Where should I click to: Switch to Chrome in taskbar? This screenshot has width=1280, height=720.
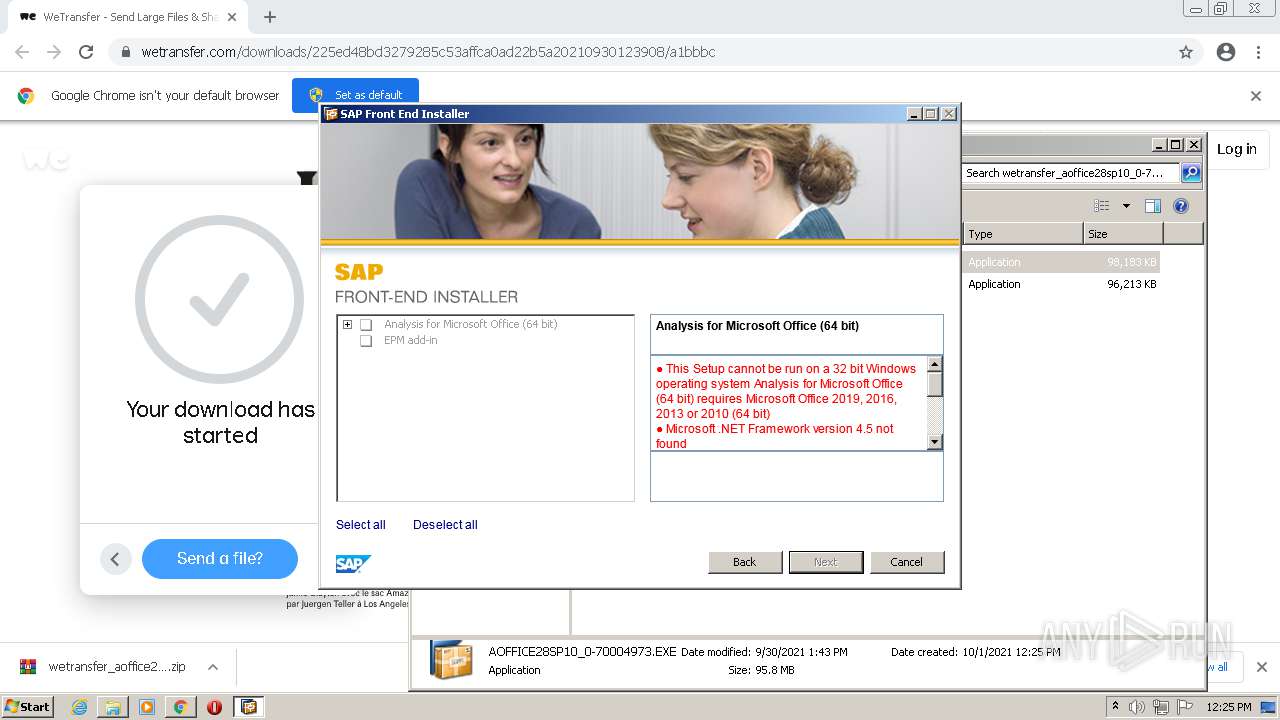(x=180, y=707)
